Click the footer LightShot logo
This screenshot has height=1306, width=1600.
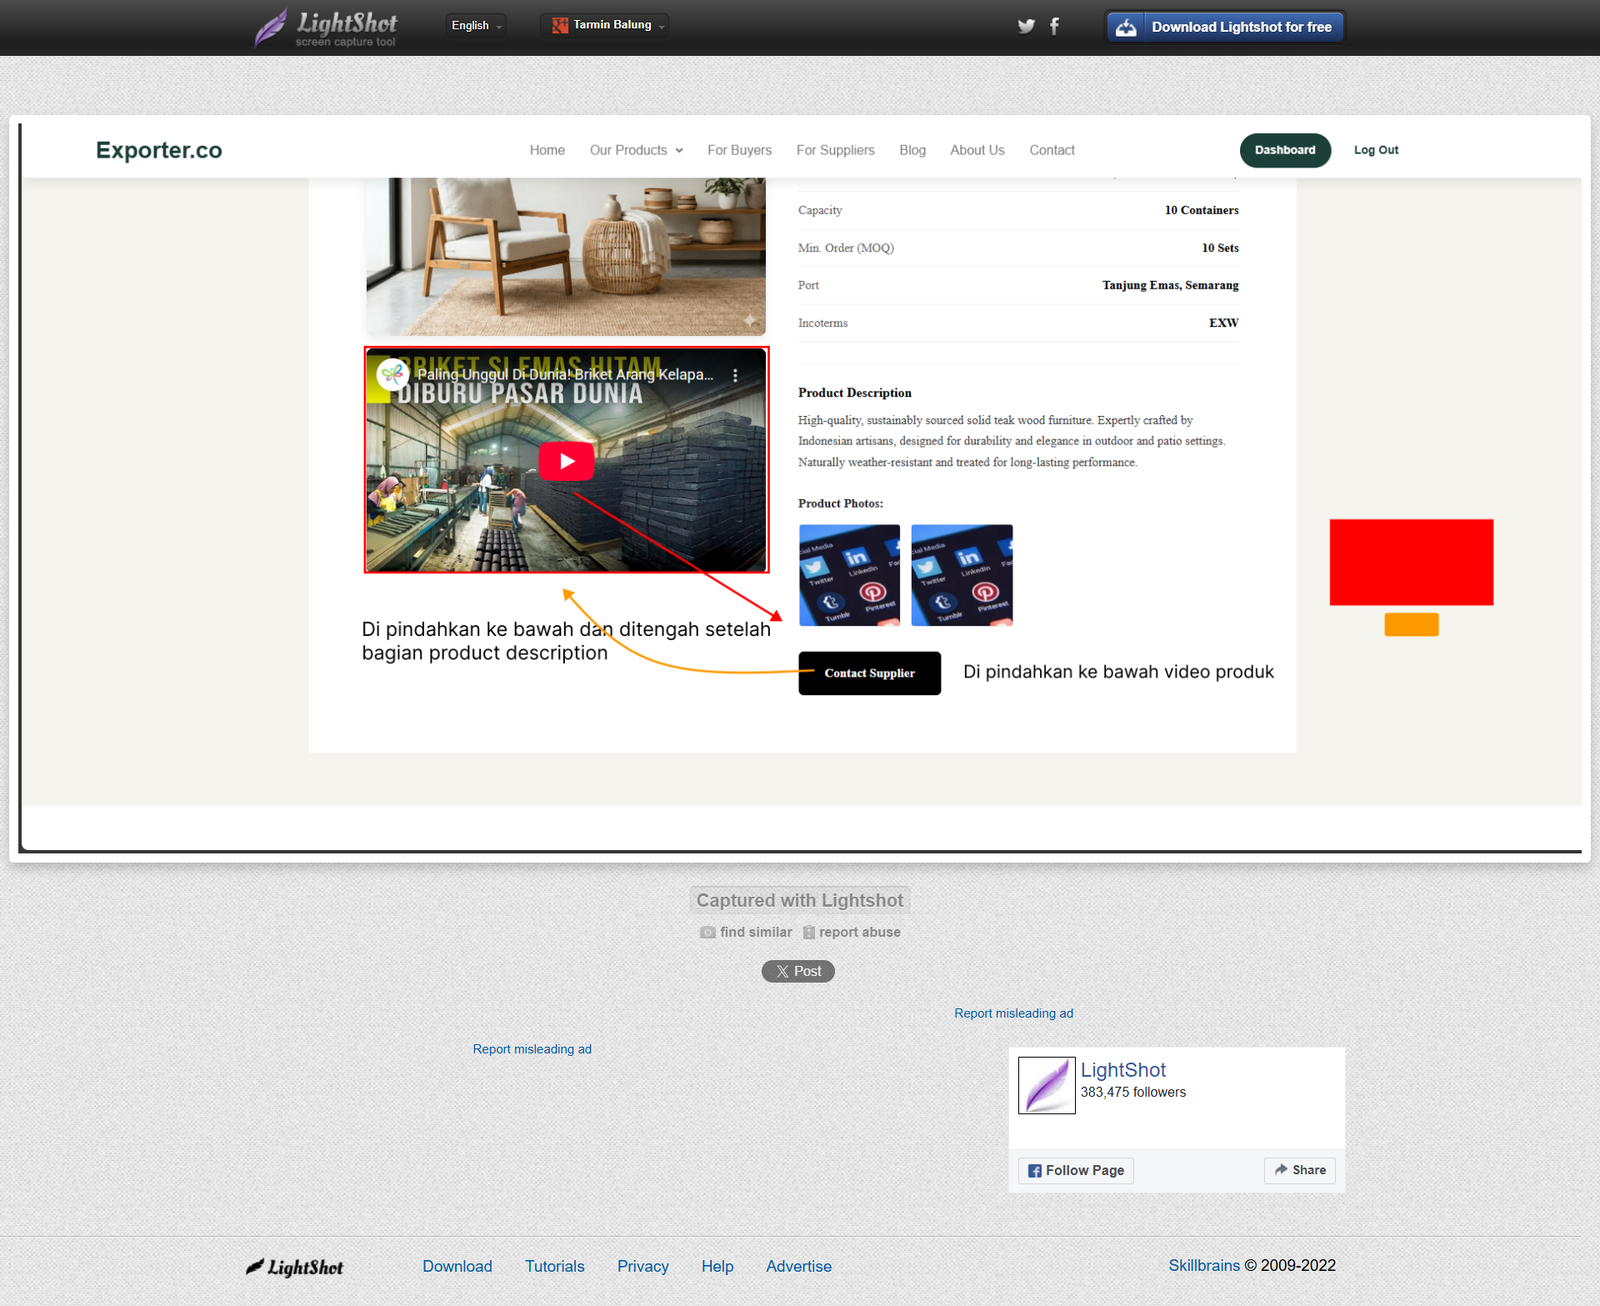[x=295, y=1267]
